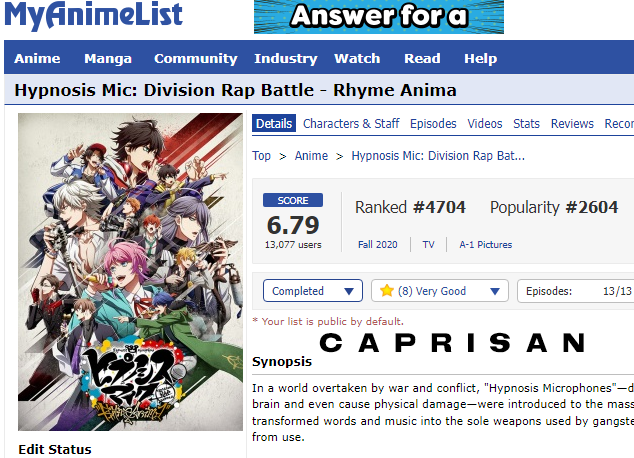
Task: Open the Industry menu
Action: coord(286,58)
